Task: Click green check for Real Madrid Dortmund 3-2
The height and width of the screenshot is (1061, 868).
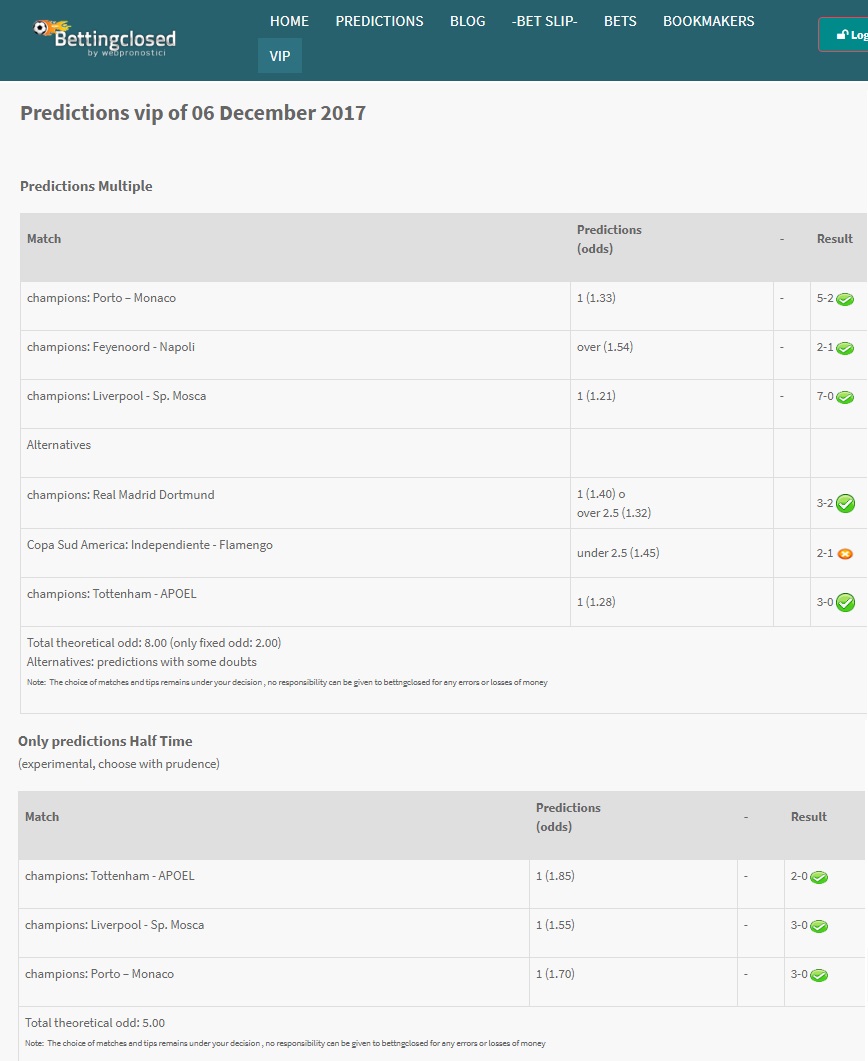Action: (845, 503)
